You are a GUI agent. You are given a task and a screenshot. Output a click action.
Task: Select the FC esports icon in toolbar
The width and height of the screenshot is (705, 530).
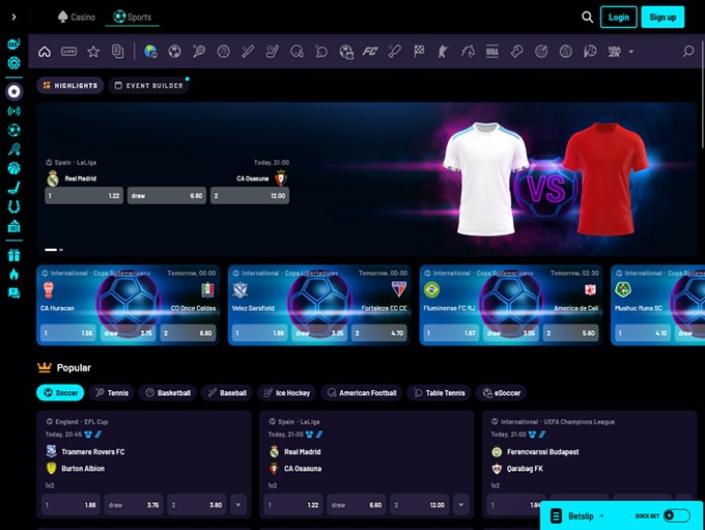click(370, 51)
